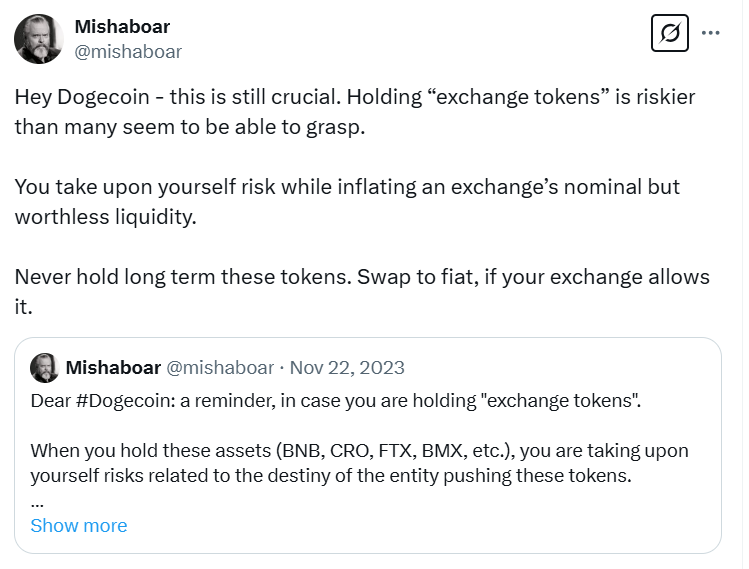Visit the @mishaboar handle under top name
Screen dimensions: 749x569
(128, 52)
